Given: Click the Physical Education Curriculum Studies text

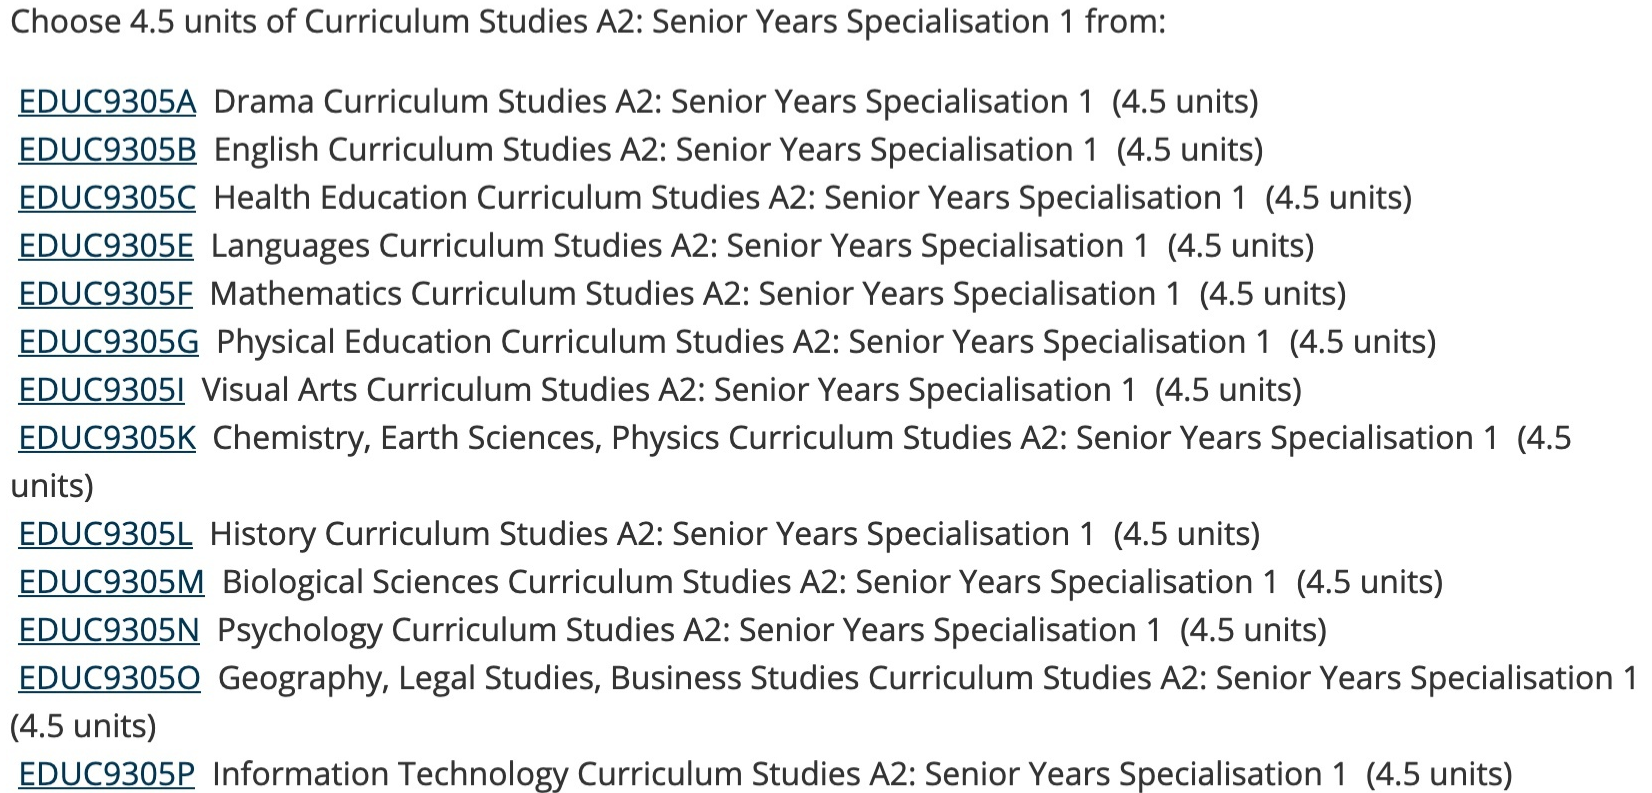Looking at the screenshot, I should pyautogui.click(x=743, y=342).
